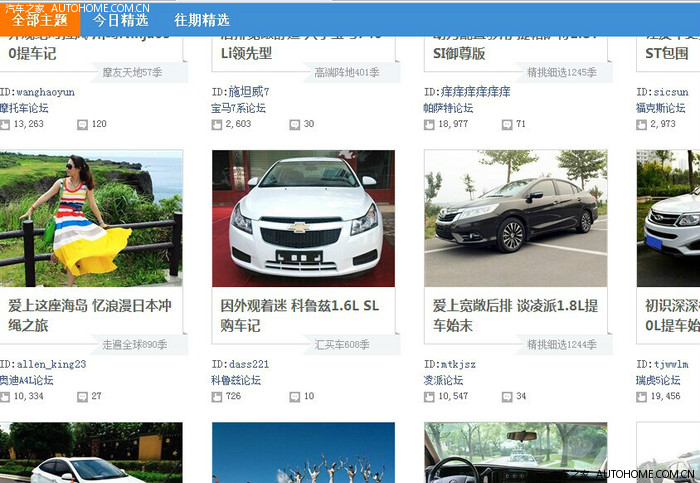Click the view-count icon beside 13,263
Image resolution: width=700 pixels, height=483 pixels.
click(5, 124)
